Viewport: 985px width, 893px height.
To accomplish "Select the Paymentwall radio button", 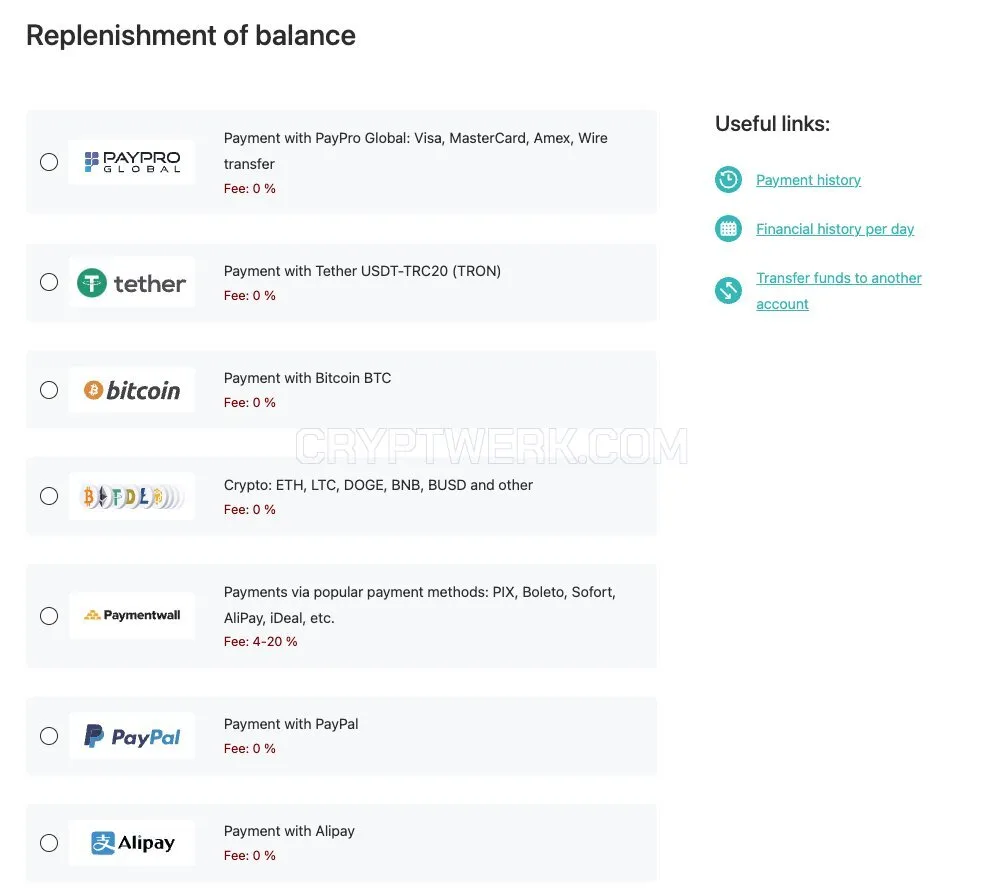I will [49, 615].
